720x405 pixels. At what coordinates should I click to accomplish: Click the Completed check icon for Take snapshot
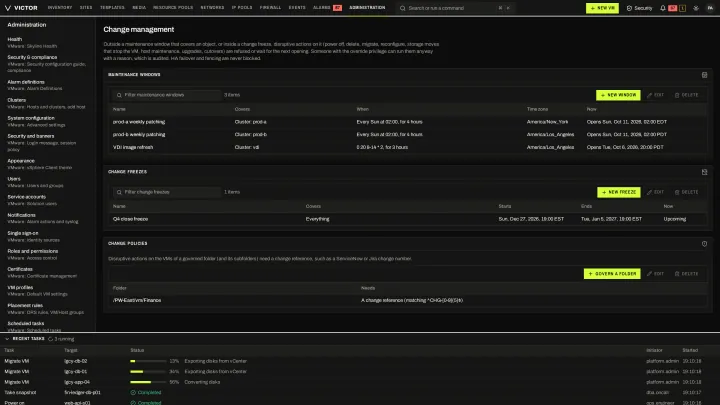(x=133, y=393)
